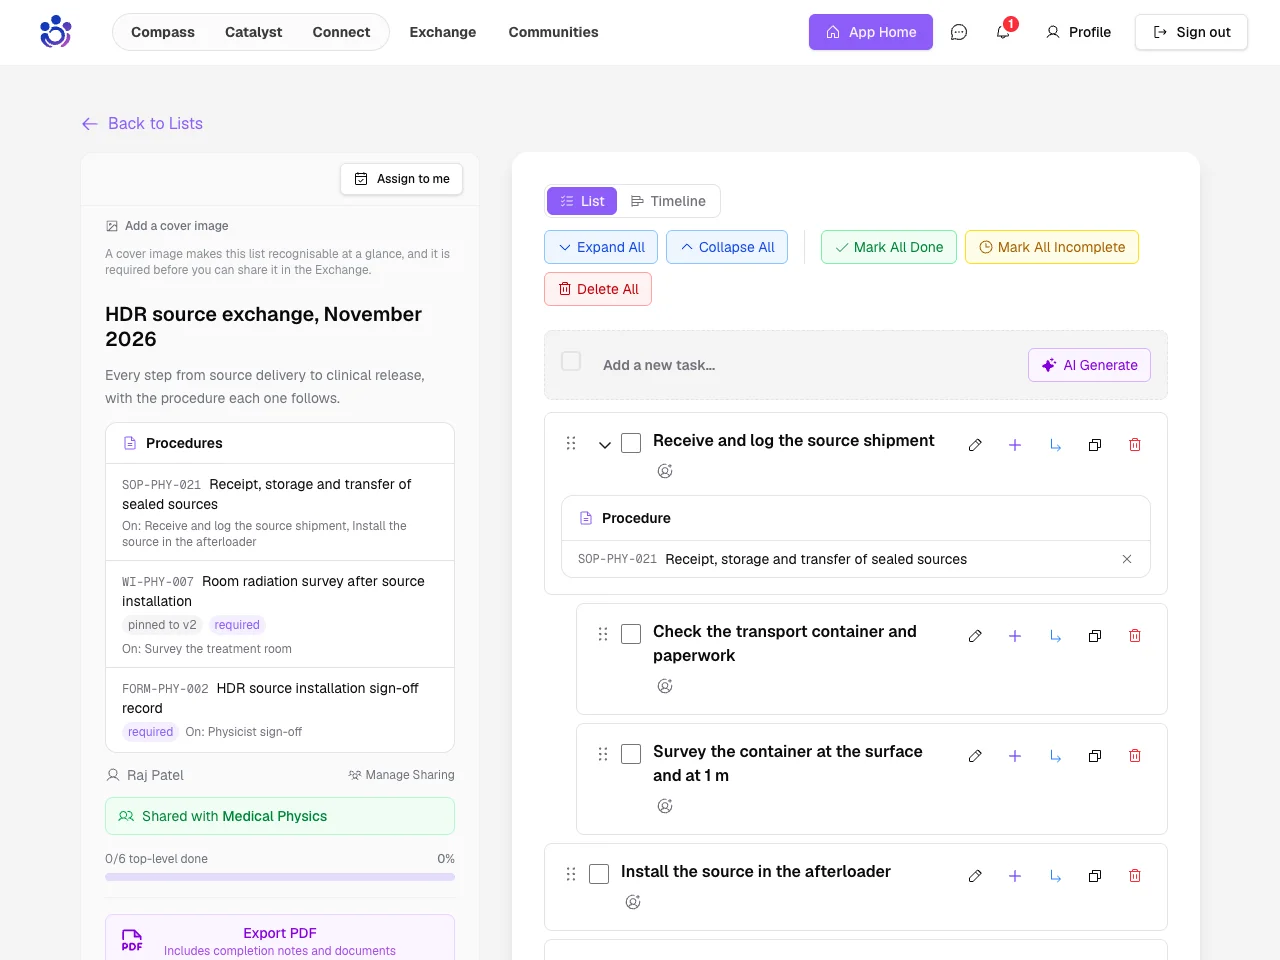
Task: Click Delete All tasks button
Action: click(598, 289)
